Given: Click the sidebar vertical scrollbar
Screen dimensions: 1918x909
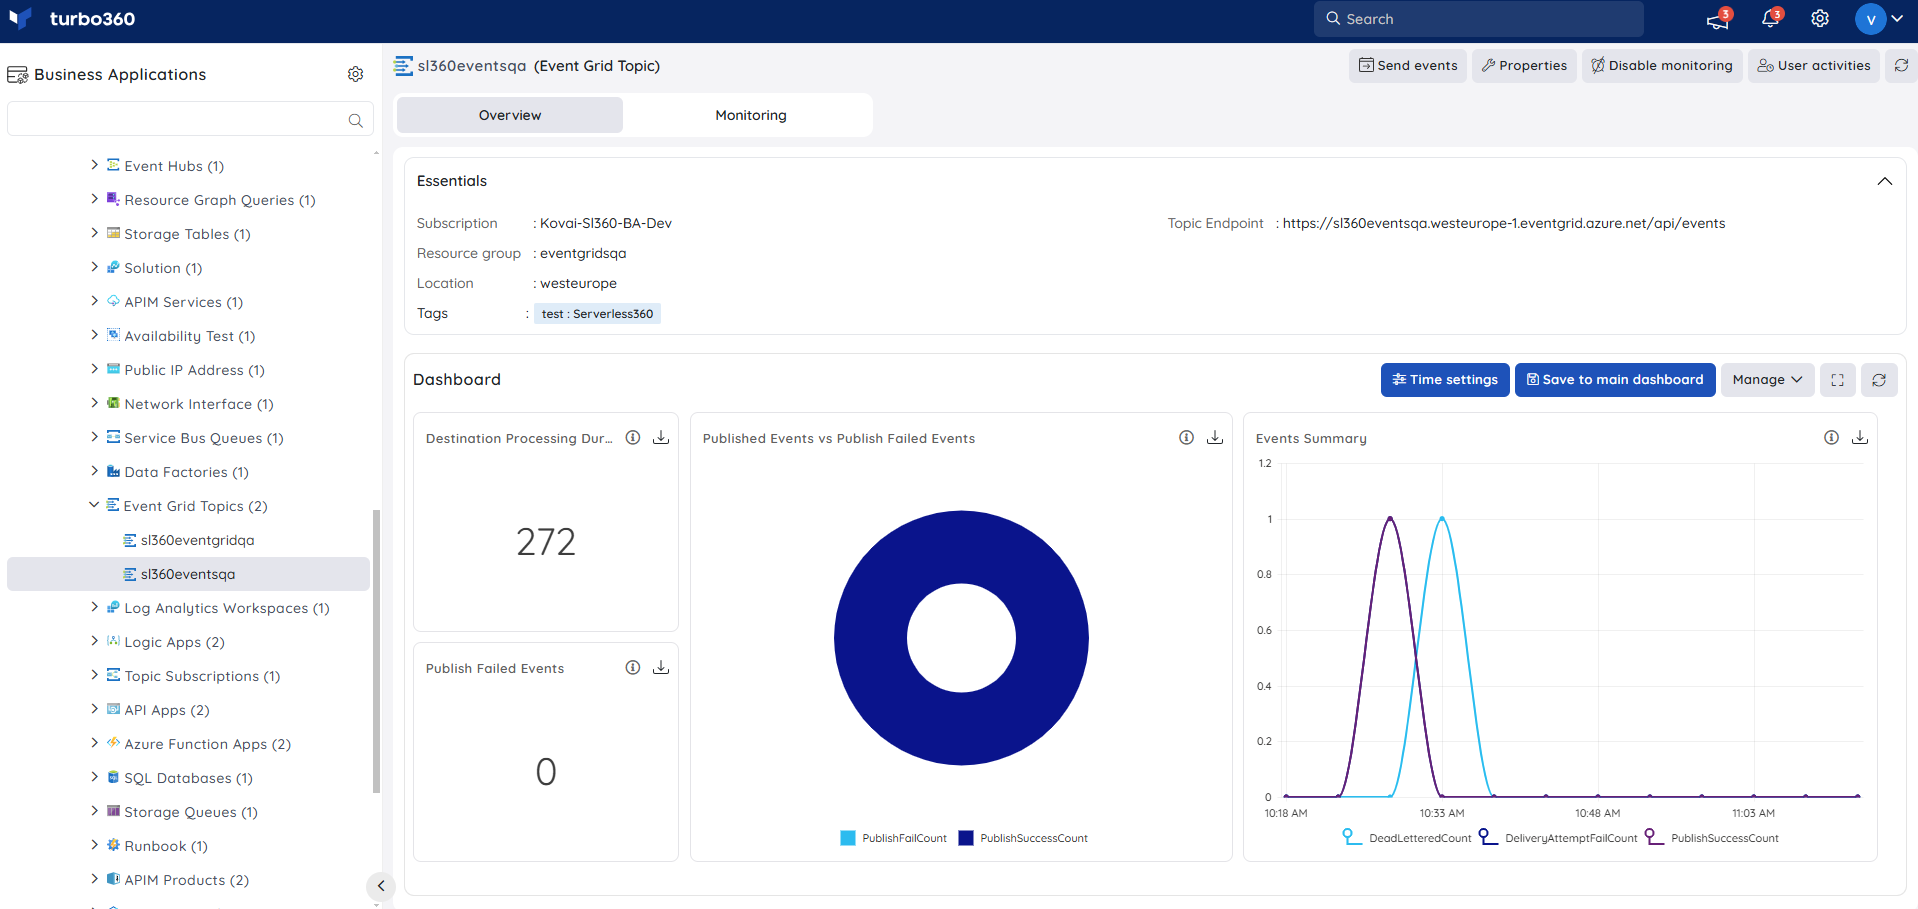Looking at the screenshot, I should point(376,650).
